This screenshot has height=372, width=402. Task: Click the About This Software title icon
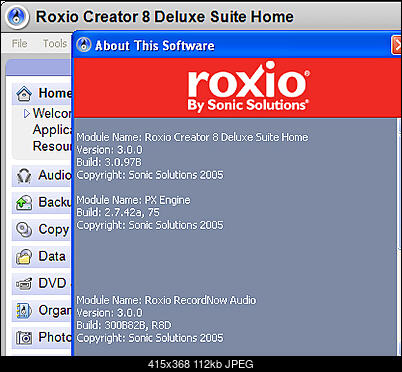click(x=83, y=45)
